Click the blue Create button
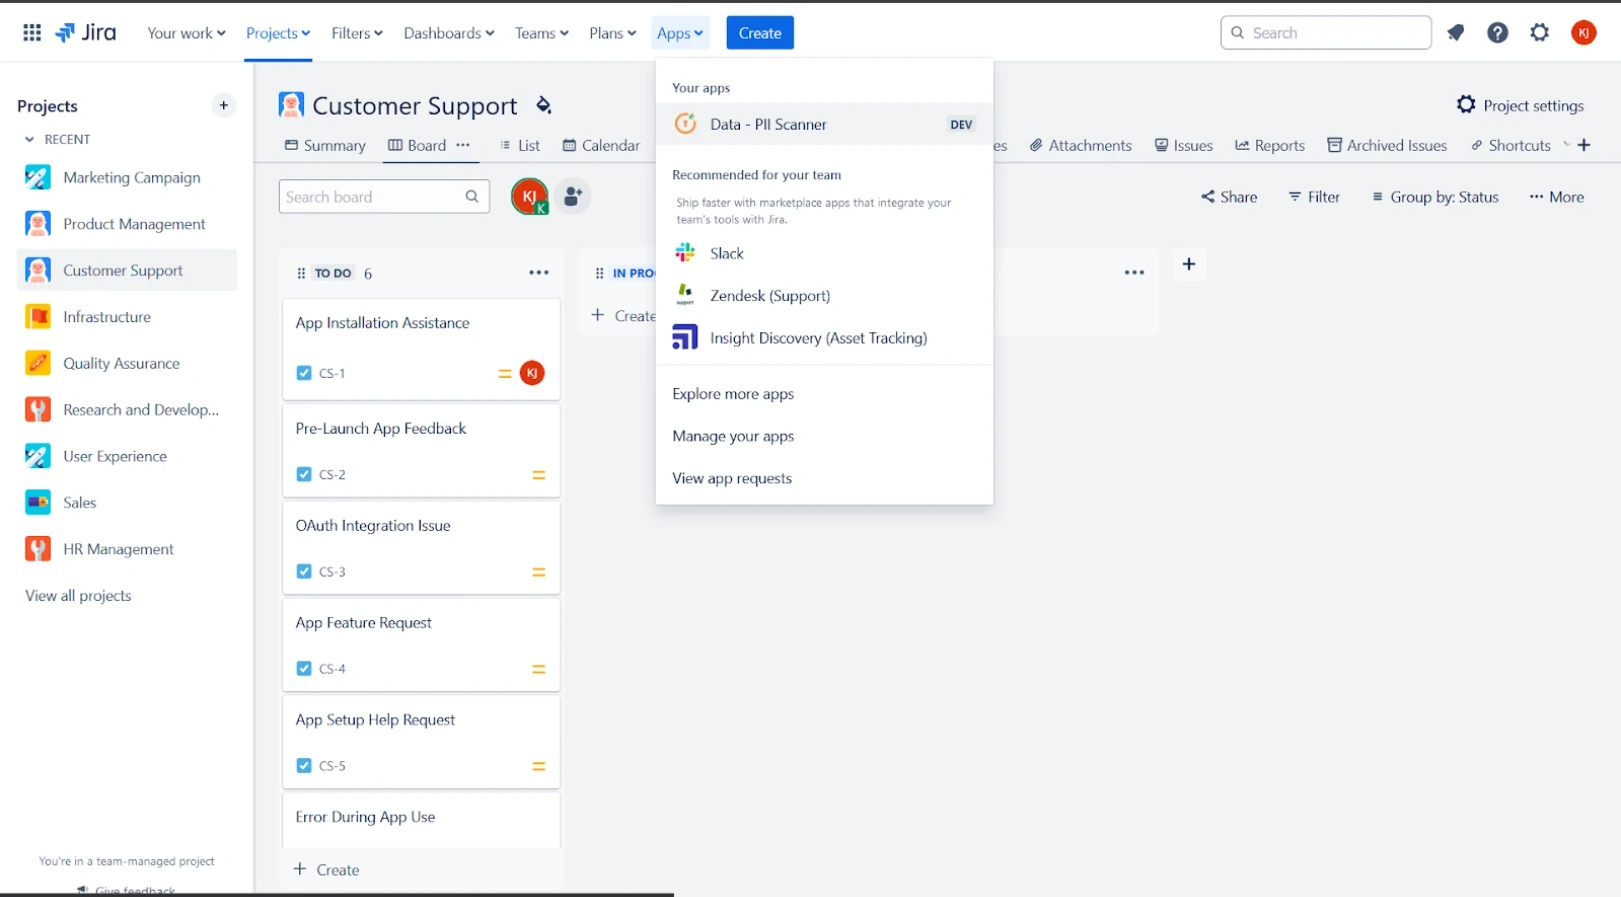 coord(759,33)
